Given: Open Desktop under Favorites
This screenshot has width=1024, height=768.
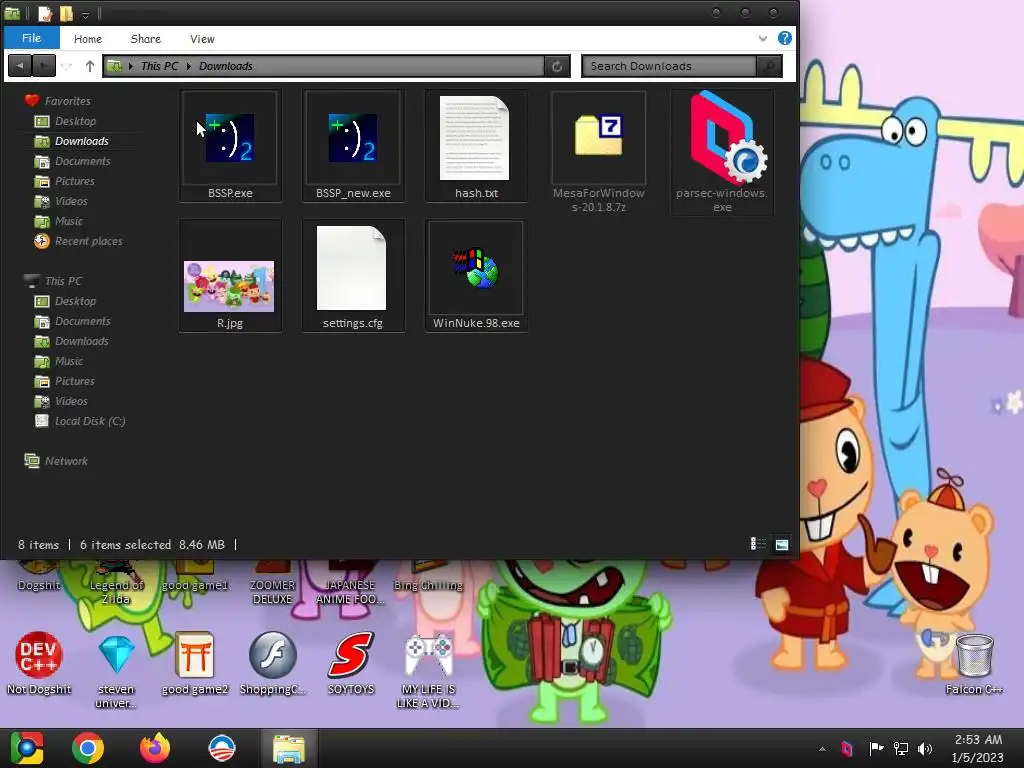Looking at the screenshot, I should pyautogui.click(x=65, y=121).
